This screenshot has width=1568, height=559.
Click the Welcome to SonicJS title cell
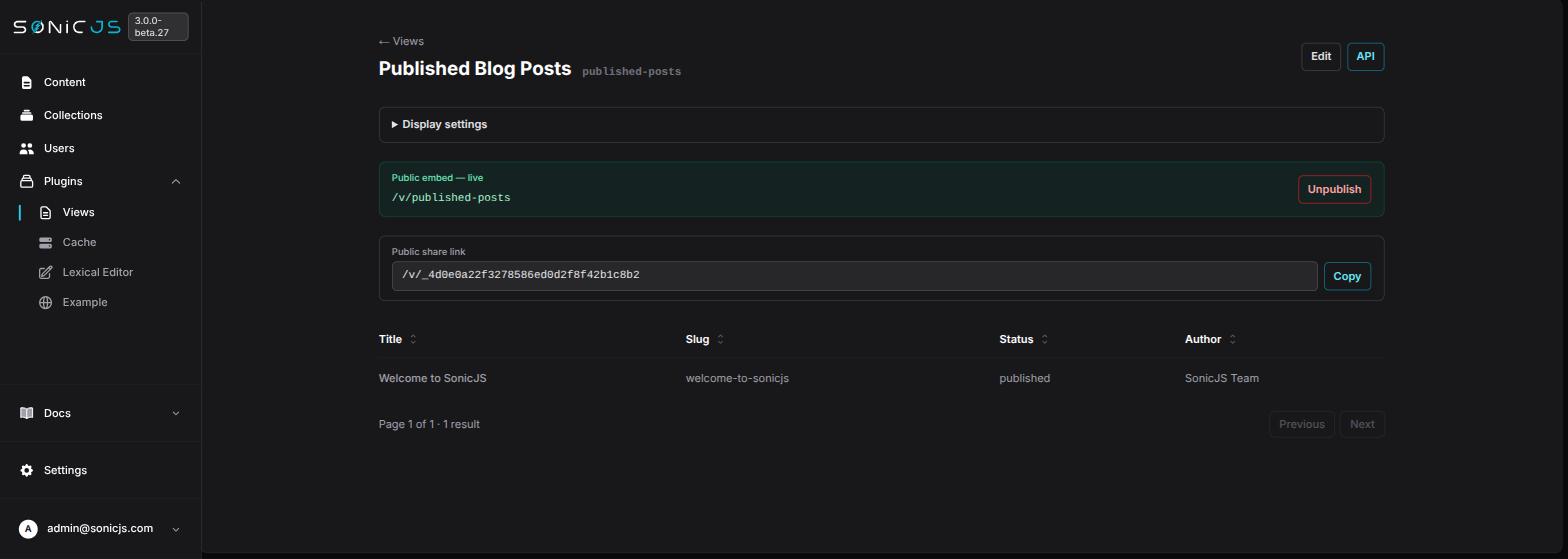(x=433, y=378)
